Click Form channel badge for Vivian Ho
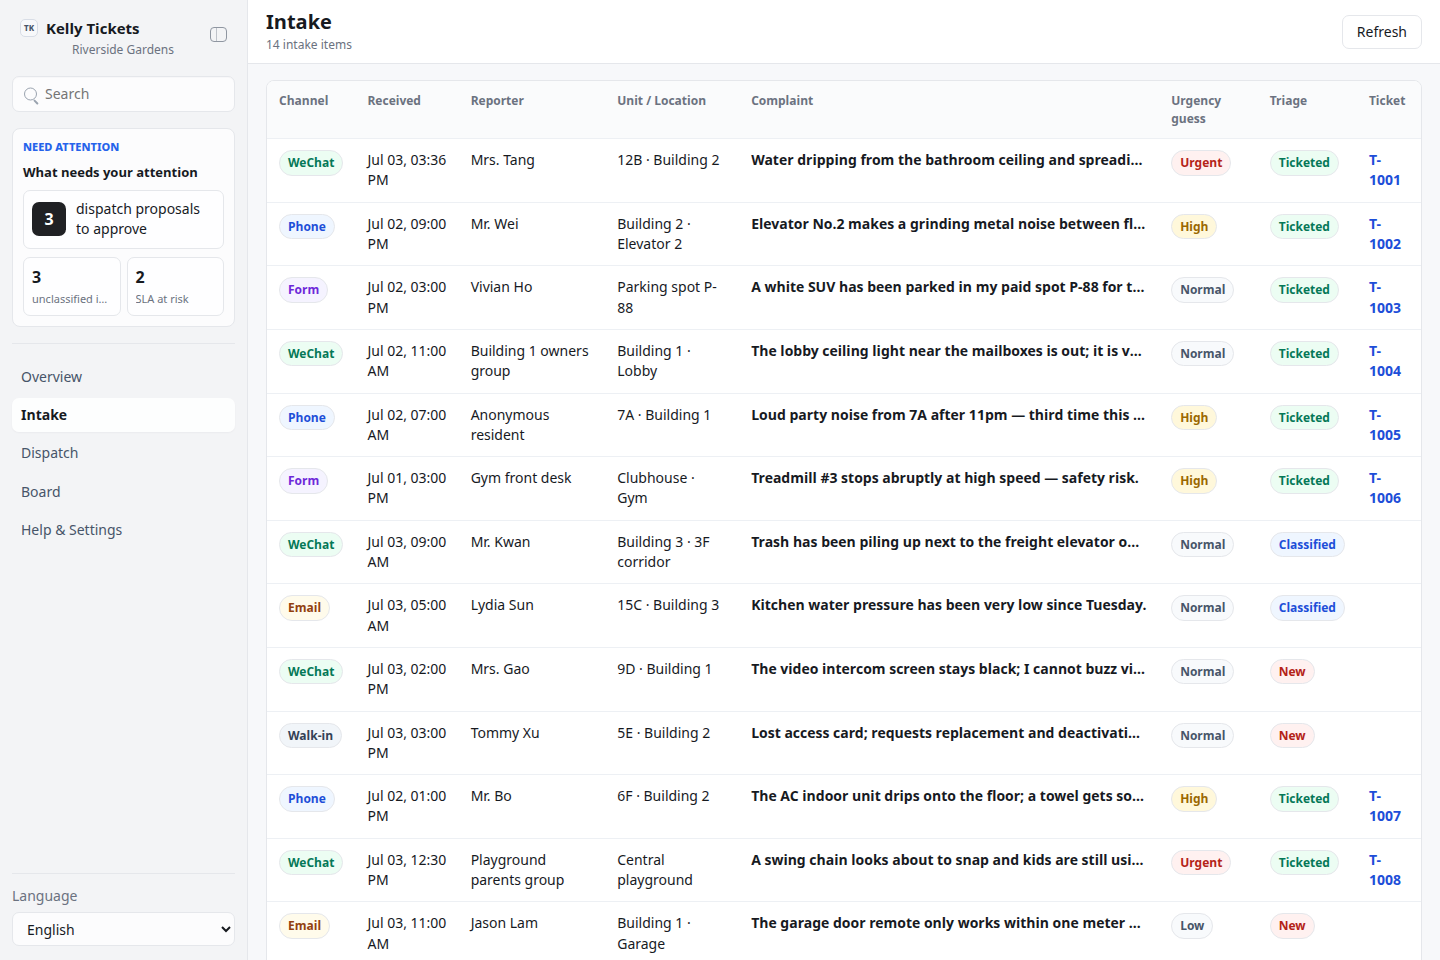 coord(303,290)
